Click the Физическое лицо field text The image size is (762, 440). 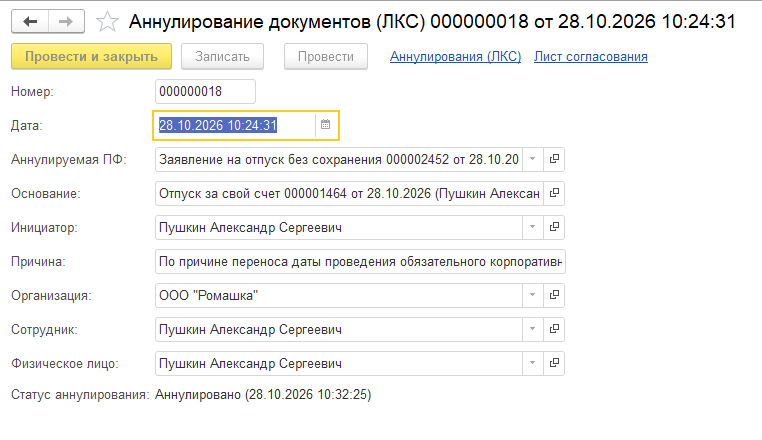tap(339, 364)
